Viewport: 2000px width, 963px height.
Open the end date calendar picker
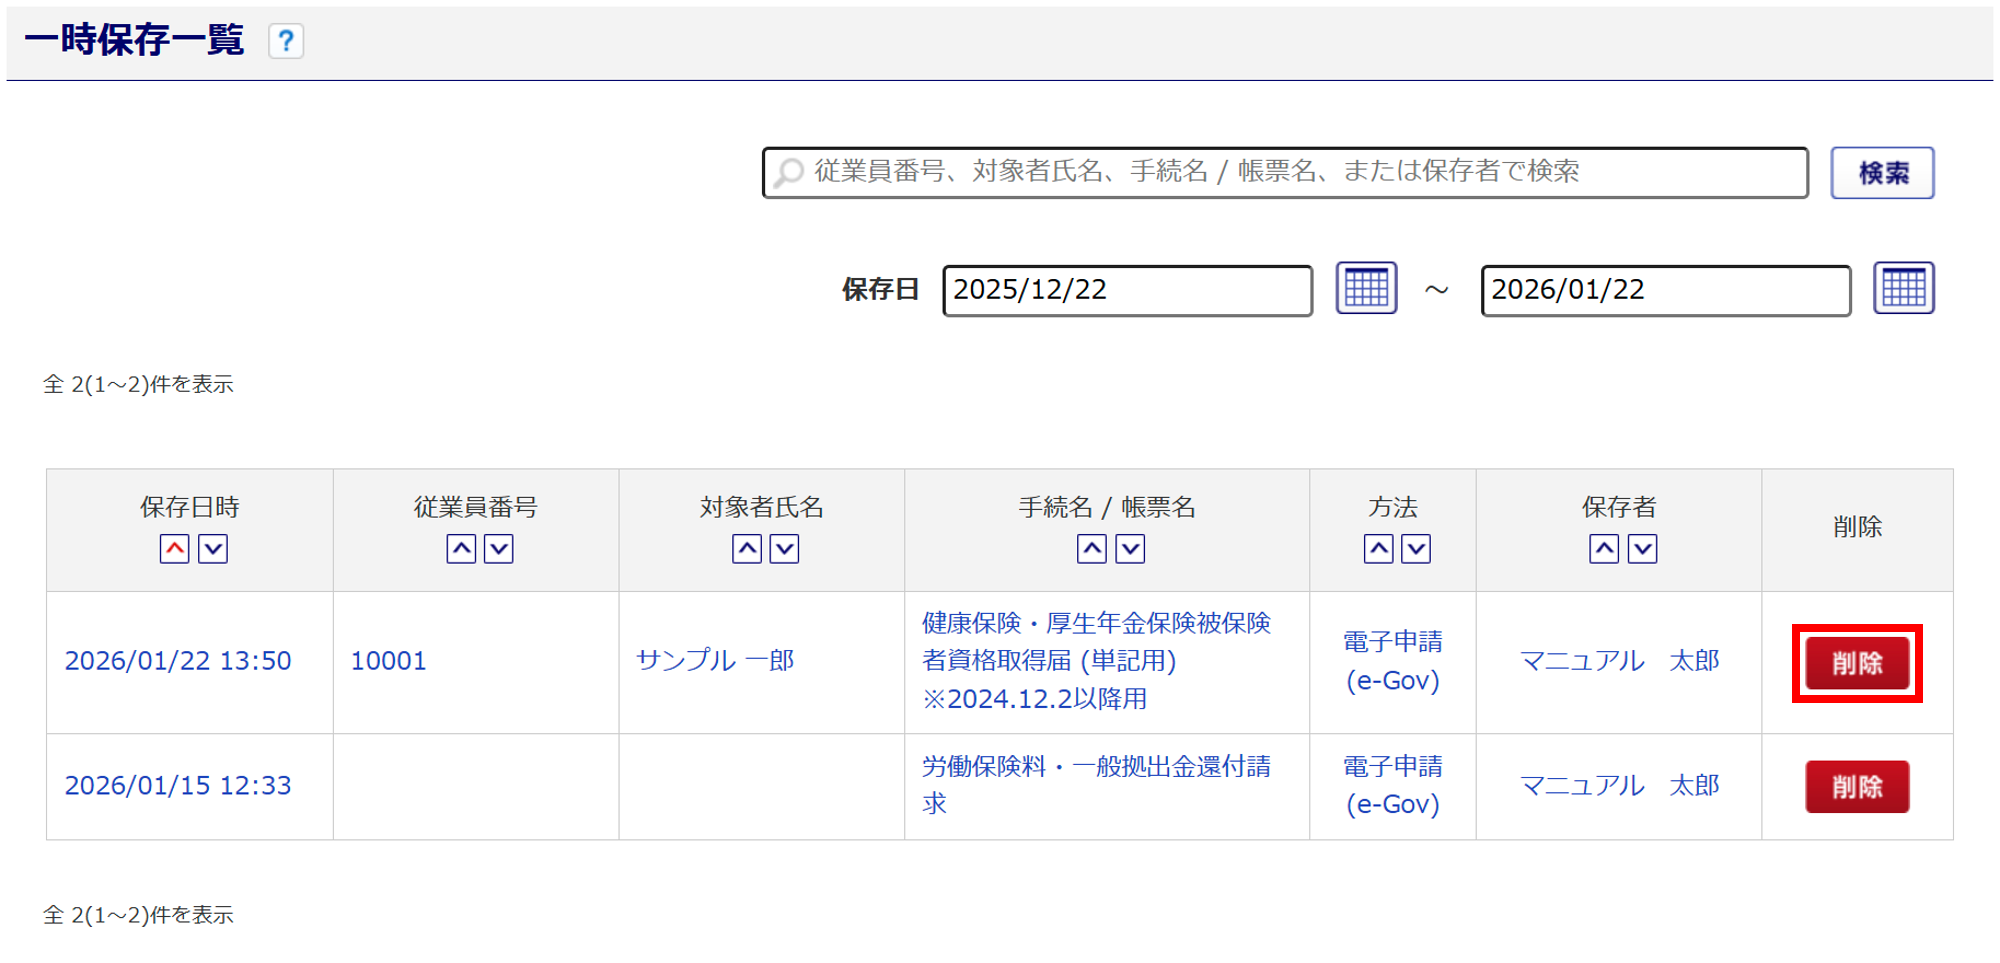[1903, 289]
